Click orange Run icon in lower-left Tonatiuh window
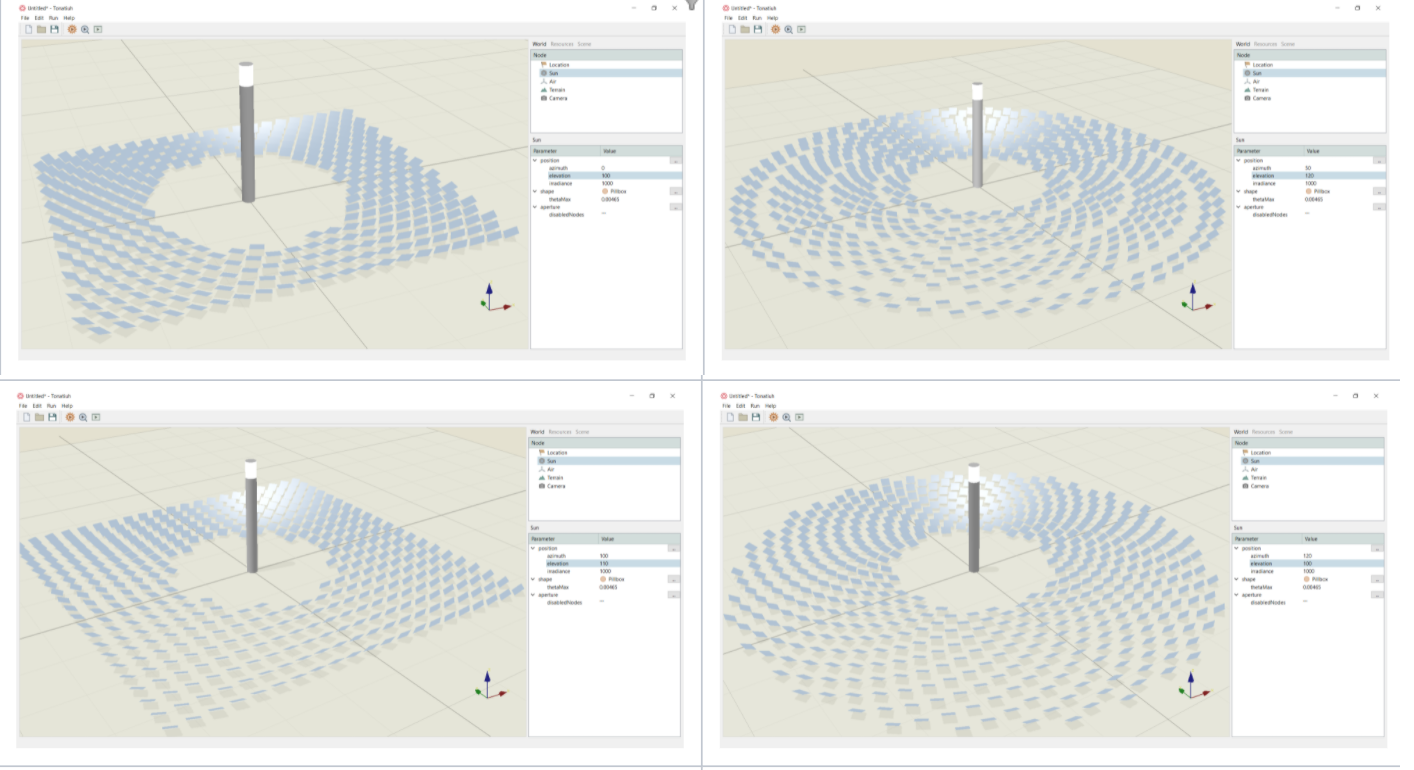The width and height of the screenshot is (1414, 770). [x=70, y=417]
